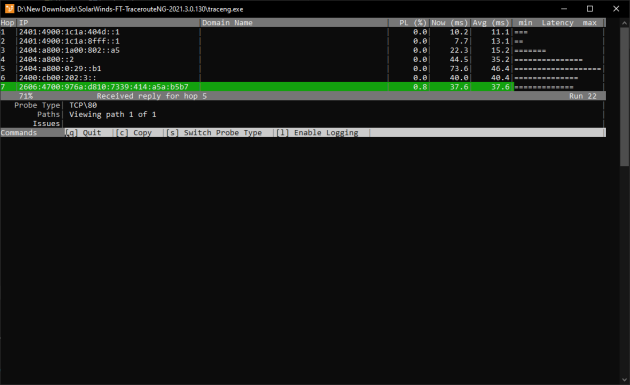The image size is (630, 385).
Task: Click hop 4 Now value 44.5
Action: pos(459,59)
